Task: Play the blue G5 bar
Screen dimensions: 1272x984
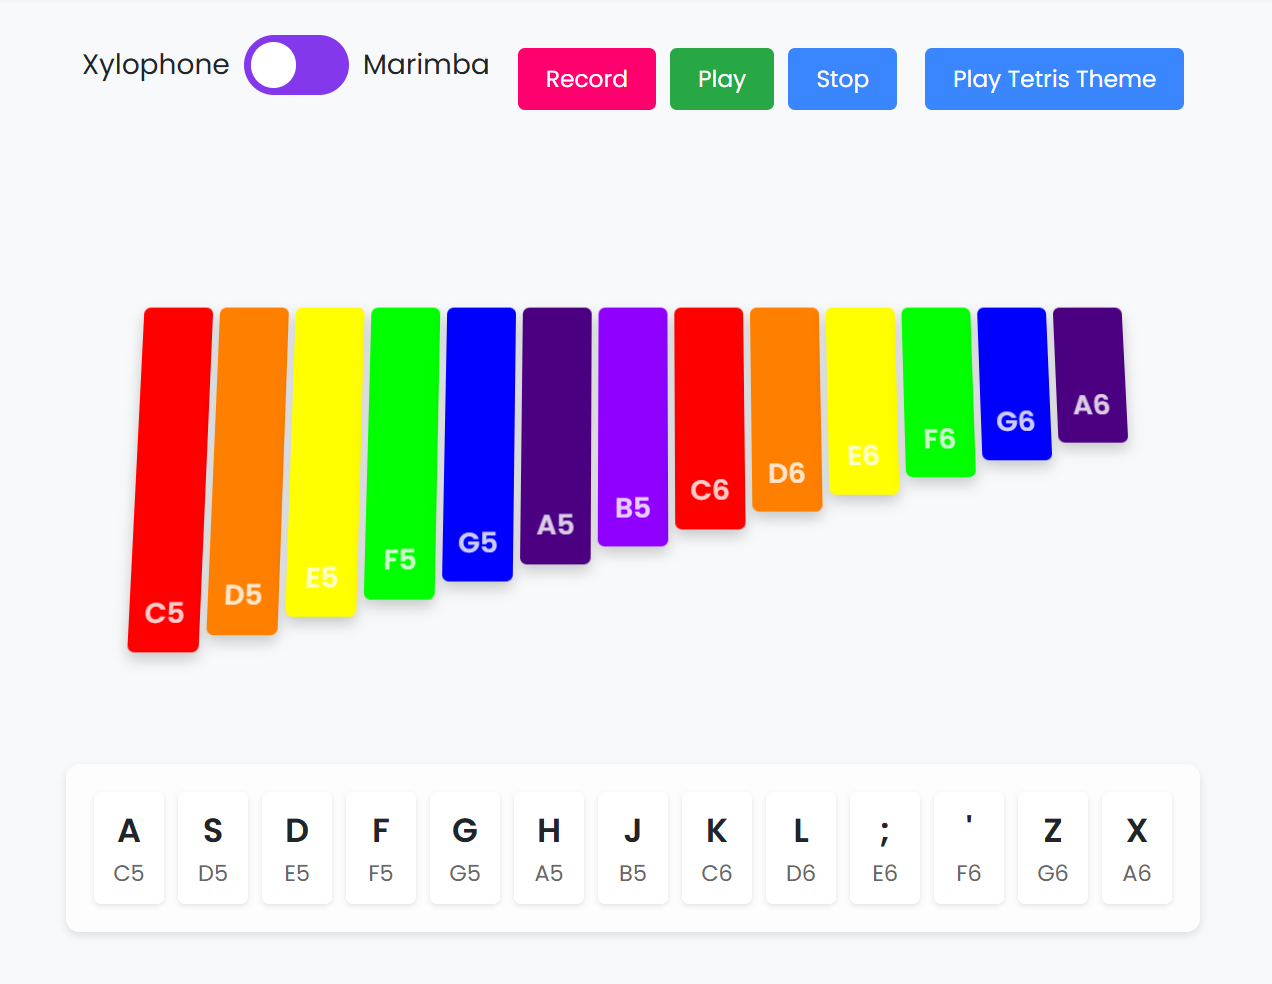Action: 479,444
